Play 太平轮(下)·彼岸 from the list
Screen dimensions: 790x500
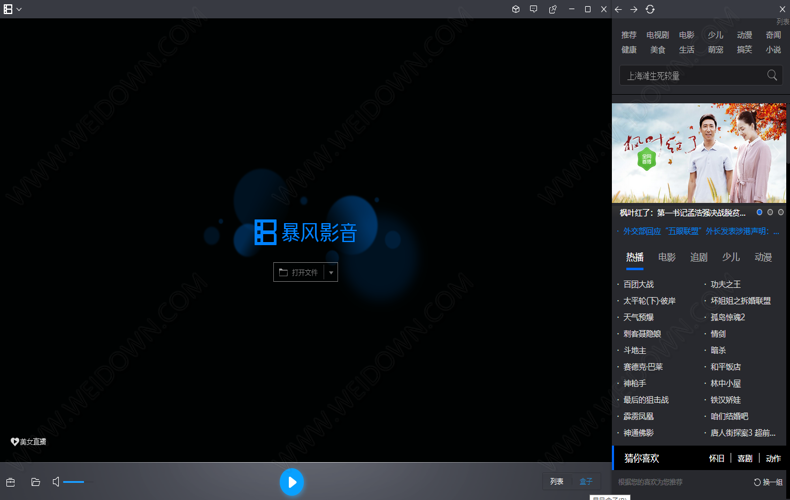pyautogui.click(x=649, y=301)
